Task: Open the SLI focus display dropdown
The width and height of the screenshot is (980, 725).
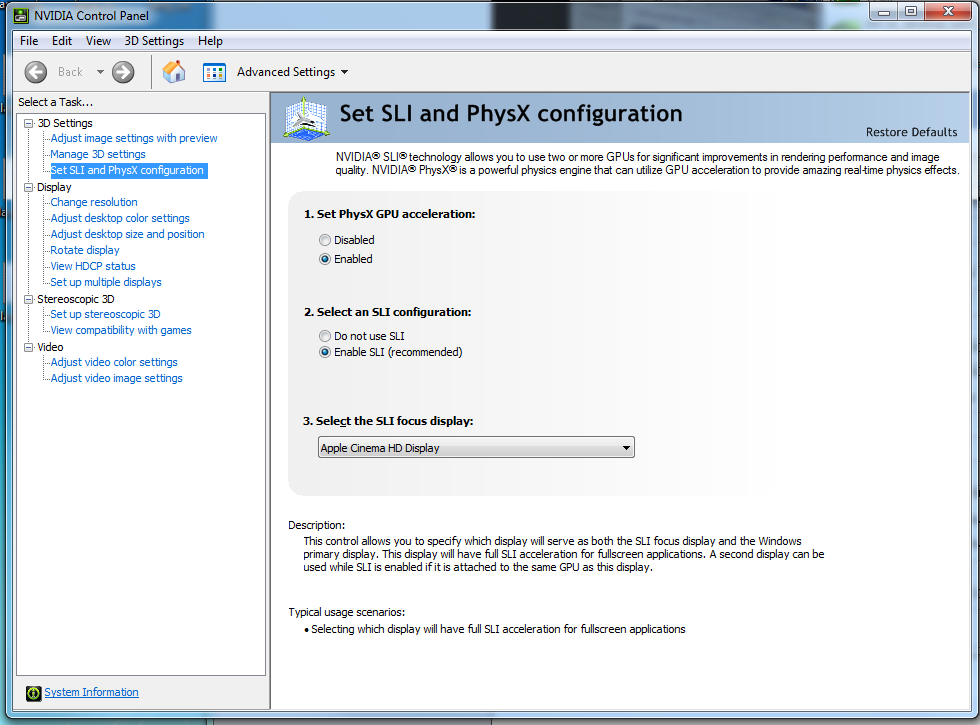Action: point(476,448)
